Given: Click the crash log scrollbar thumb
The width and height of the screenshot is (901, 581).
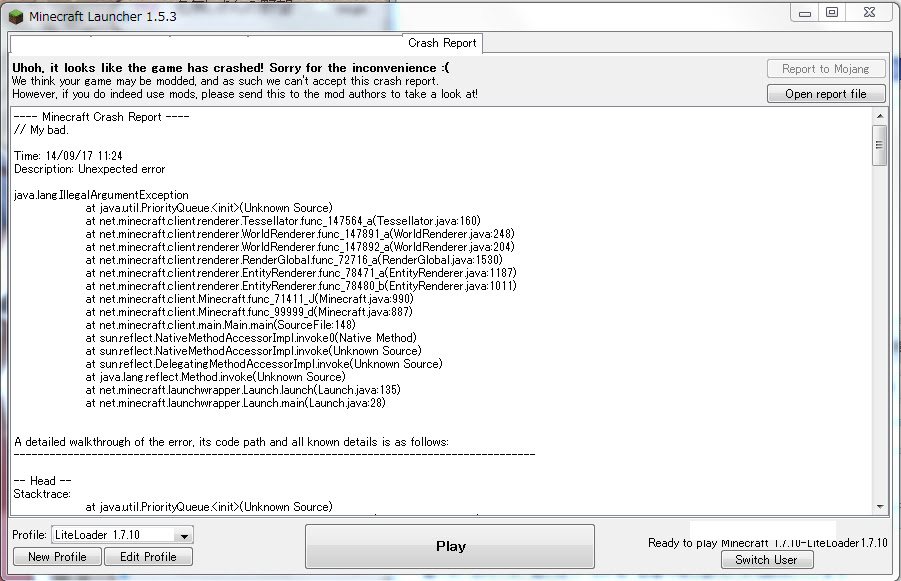Looking at the screenshot, I should 879,145.
